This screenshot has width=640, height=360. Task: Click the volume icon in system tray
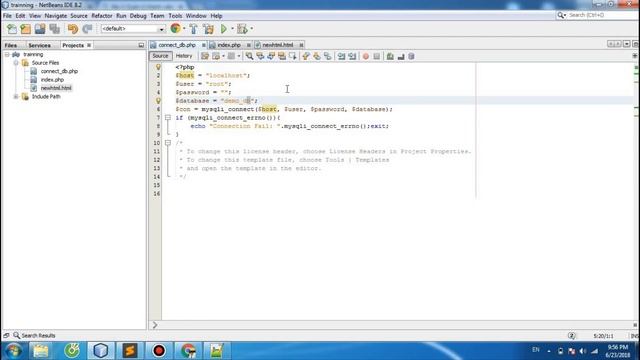coord(583,351)
